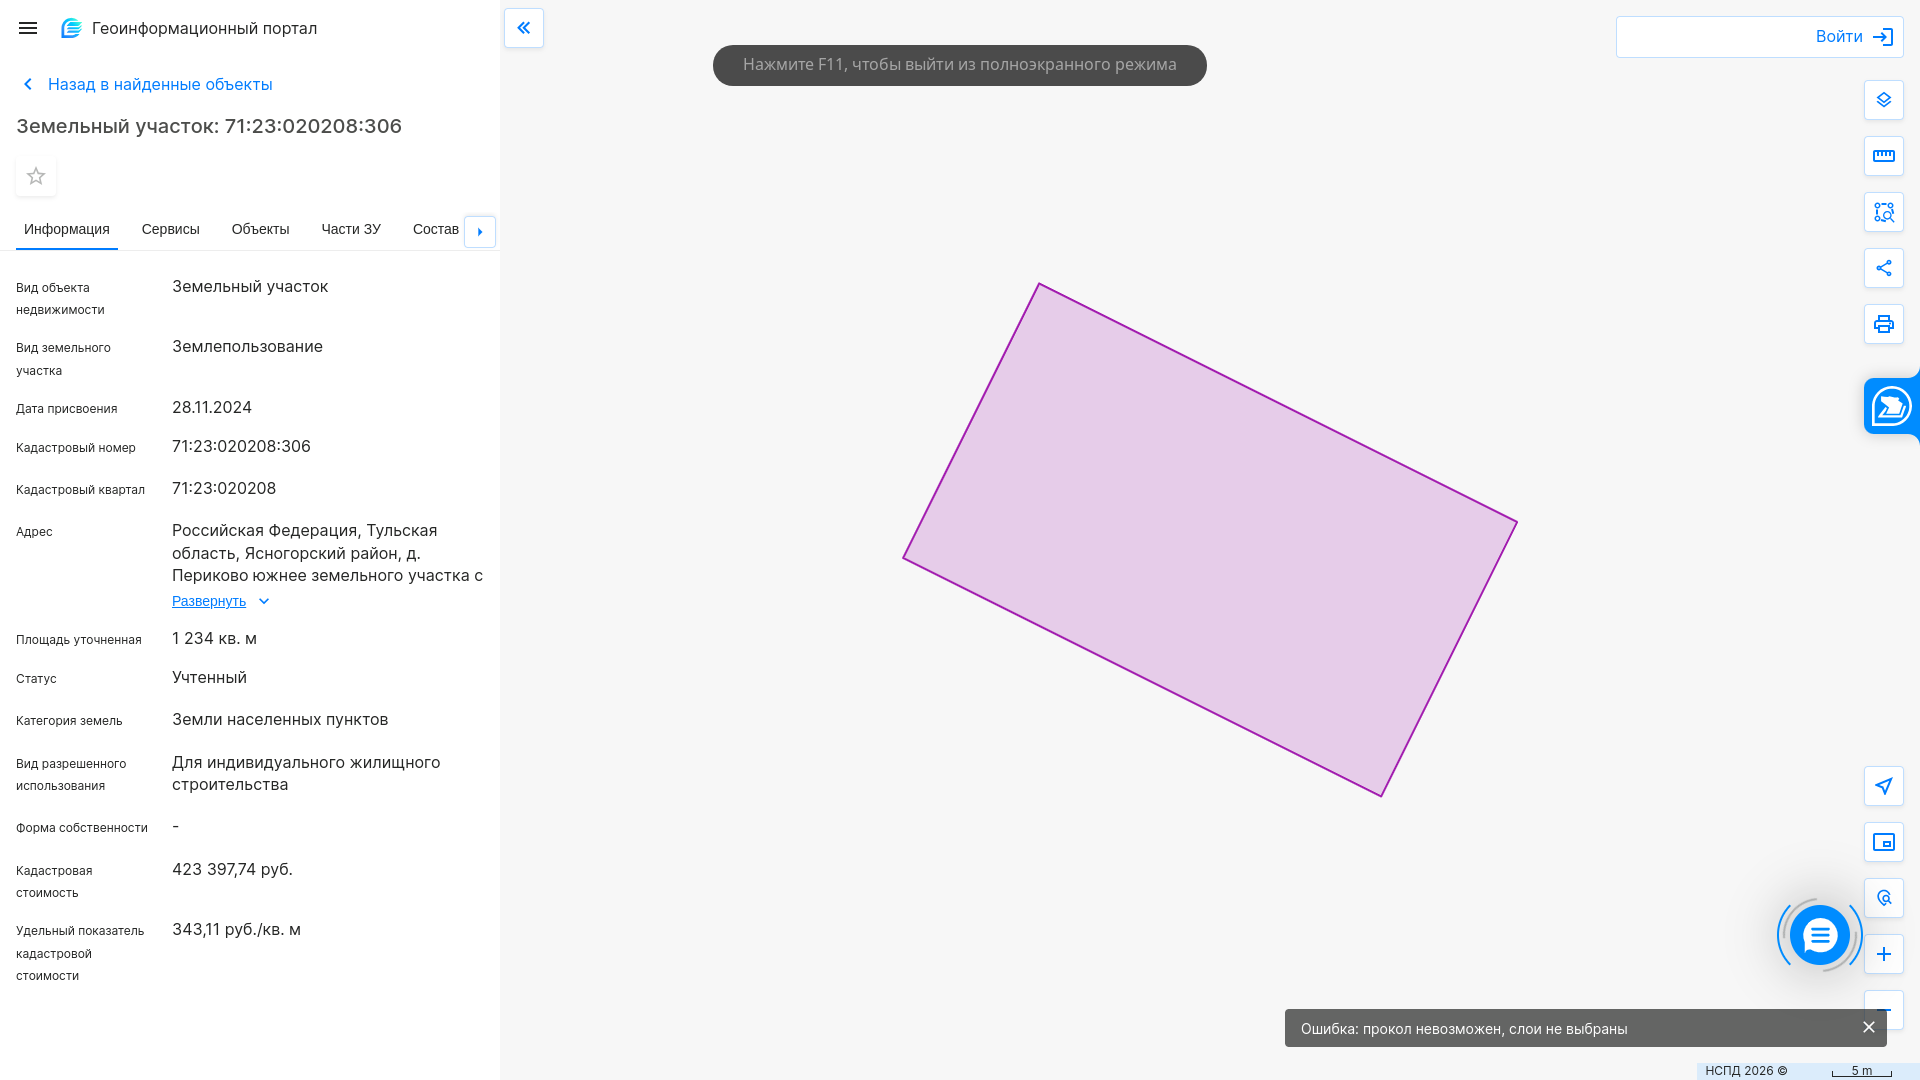Click the 343,11 руб./кв. м value
Viewport: 1920px width, 1080px height.
tap(236, 929)
